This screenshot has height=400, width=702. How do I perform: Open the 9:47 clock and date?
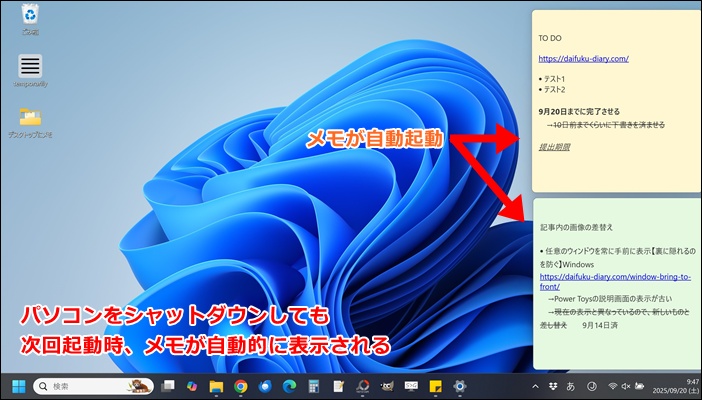(676, 386)
